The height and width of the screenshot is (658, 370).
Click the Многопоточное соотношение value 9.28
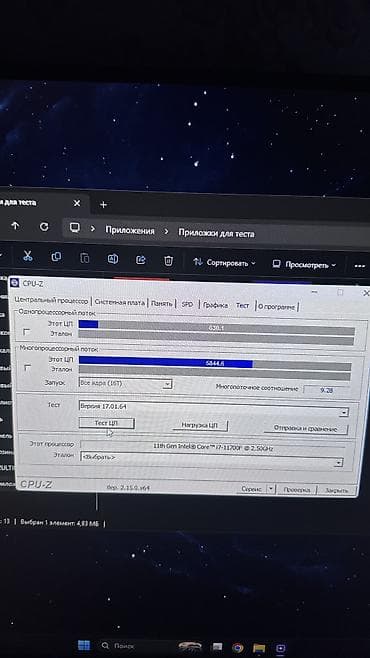[x=326, y=390]
